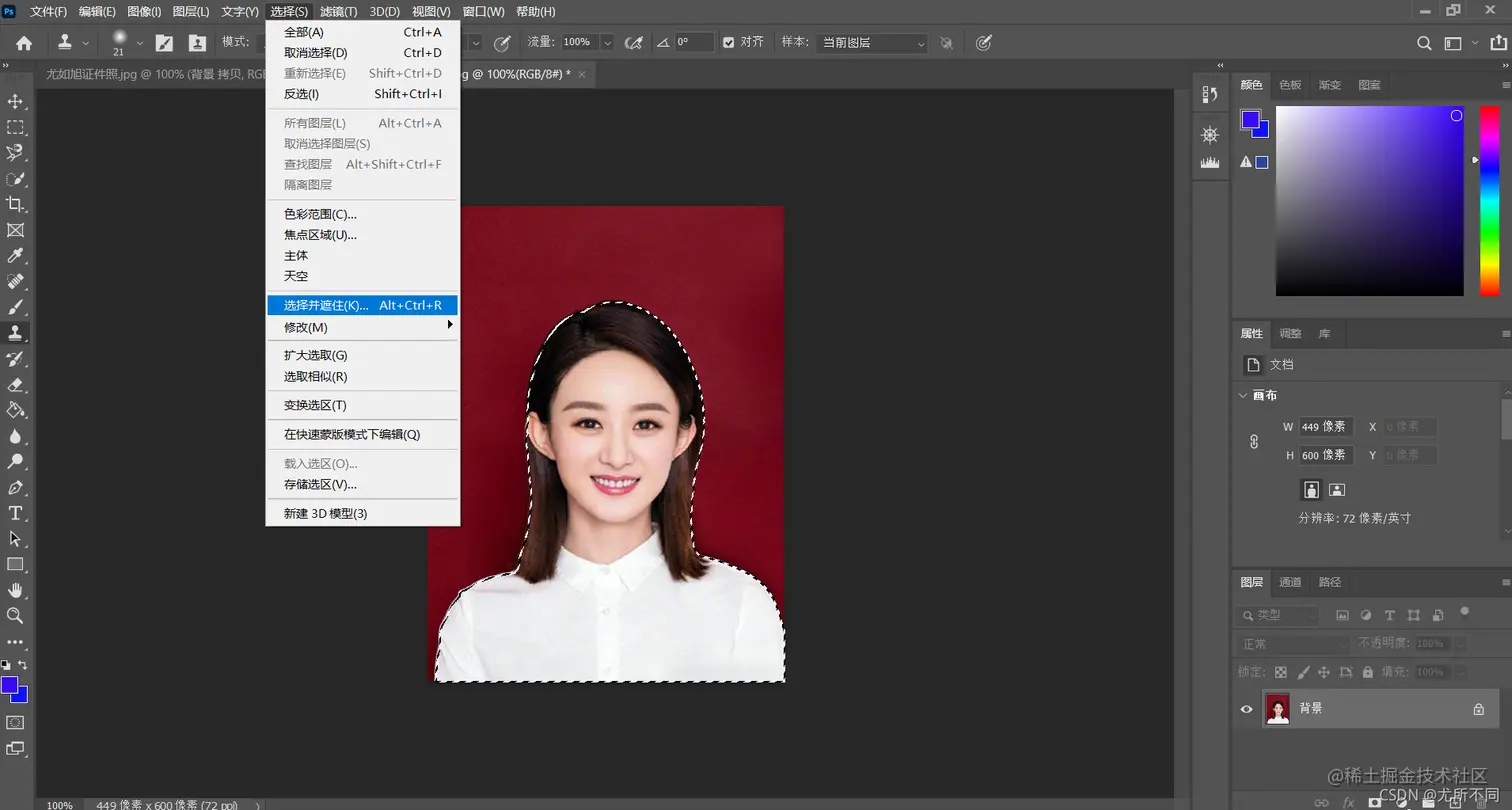Open the 滤镜 menu
The width and height of the screenshot is (1512, 810).
pyautogui.click(x=337, y=11)
